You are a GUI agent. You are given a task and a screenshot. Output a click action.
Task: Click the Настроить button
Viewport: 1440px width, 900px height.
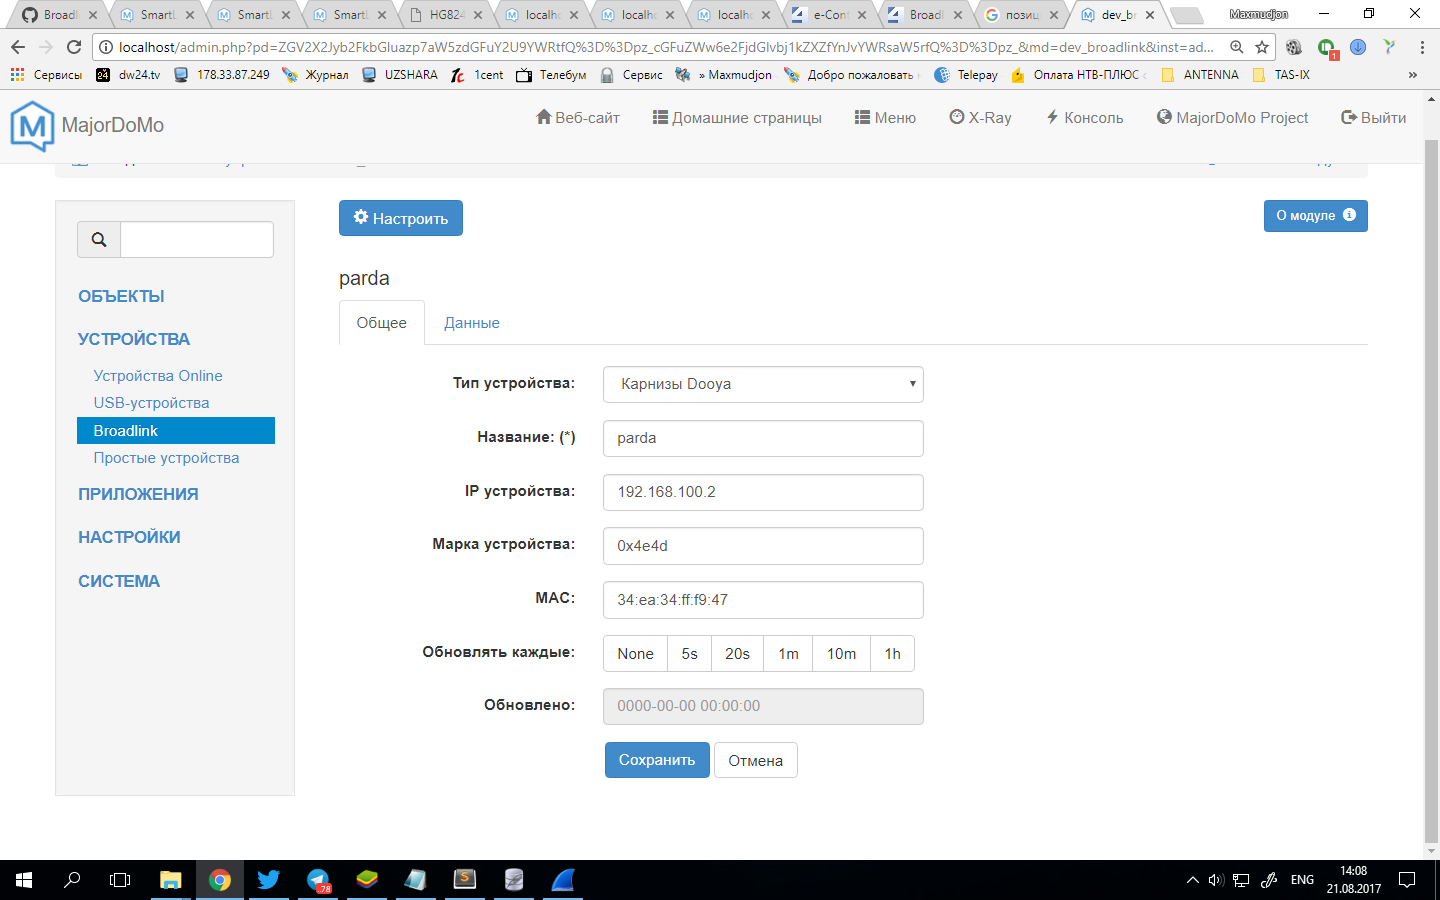point(401,218)
